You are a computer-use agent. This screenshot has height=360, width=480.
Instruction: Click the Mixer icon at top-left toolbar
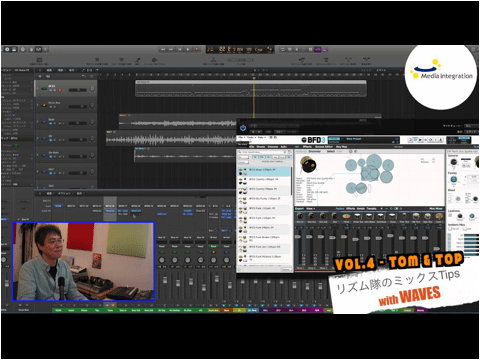pyautogui.click(x=38, y=49)
